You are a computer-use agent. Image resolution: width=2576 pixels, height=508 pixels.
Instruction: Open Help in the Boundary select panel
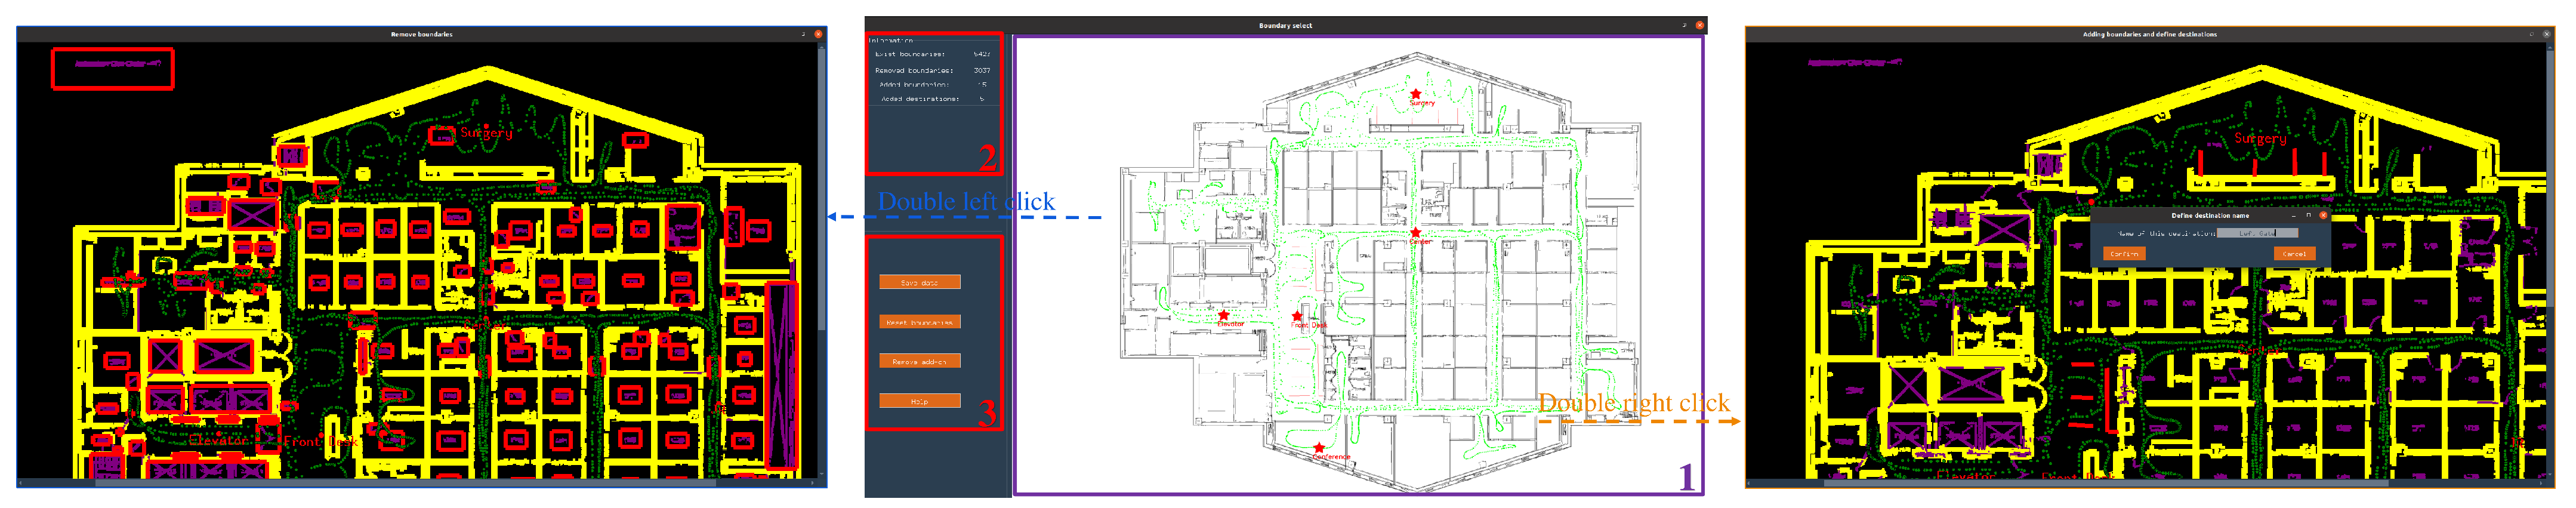point(919,401)
